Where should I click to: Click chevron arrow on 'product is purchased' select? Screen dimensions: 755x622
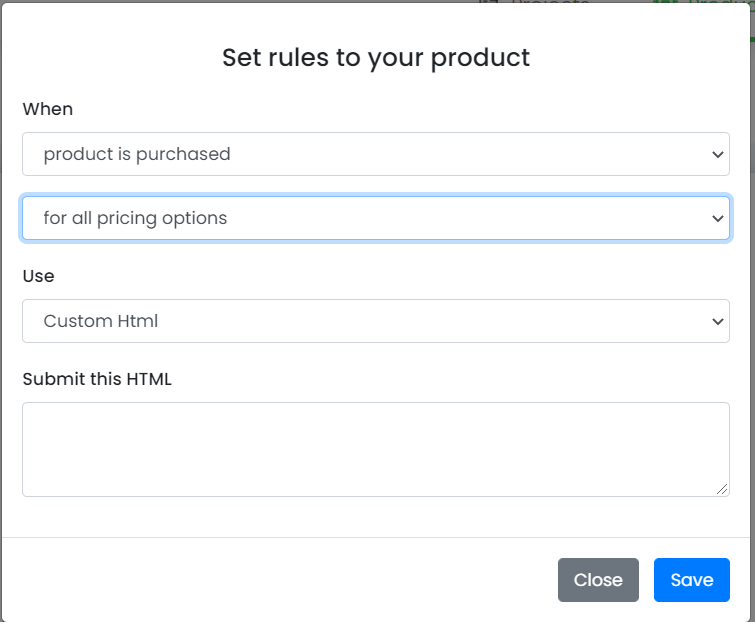point(716,154)
